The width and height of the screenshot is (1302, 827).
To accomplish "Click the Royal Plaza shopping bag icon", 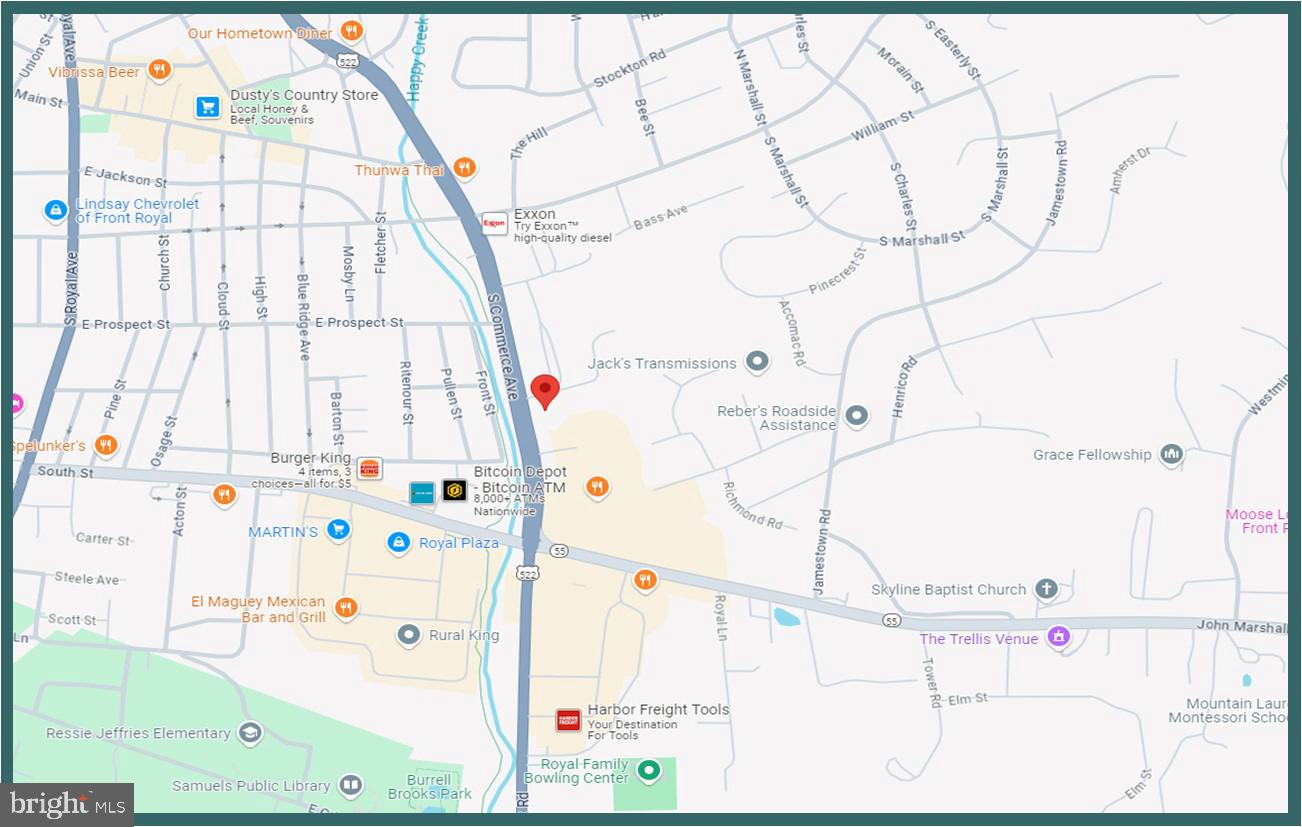I will 398,542.
